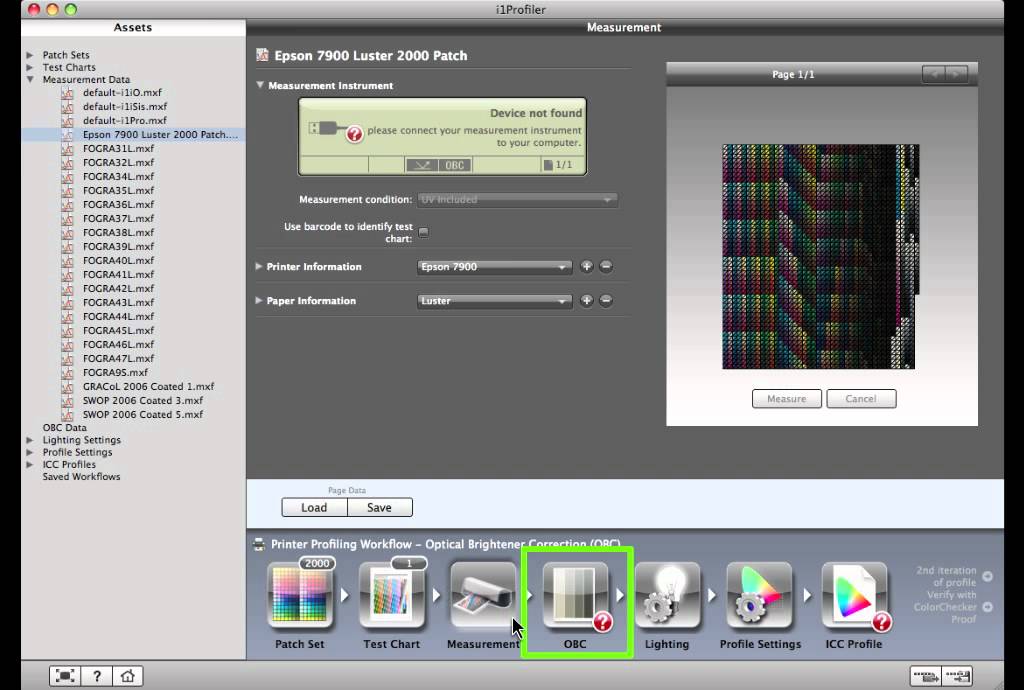Go to the Home screen icon
1024x690 pixels.
[x=128, y=676]
